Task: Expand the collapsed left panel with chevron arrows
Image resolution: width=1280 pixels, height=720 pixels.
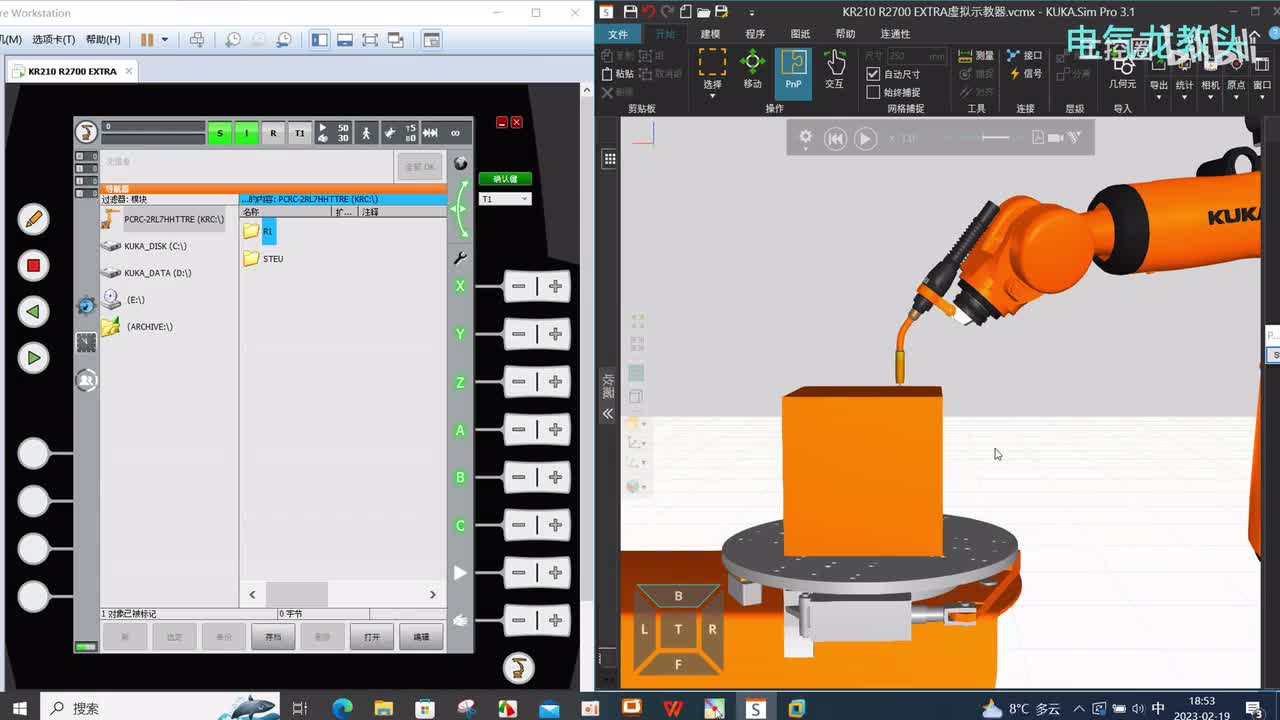Action: 607,413
